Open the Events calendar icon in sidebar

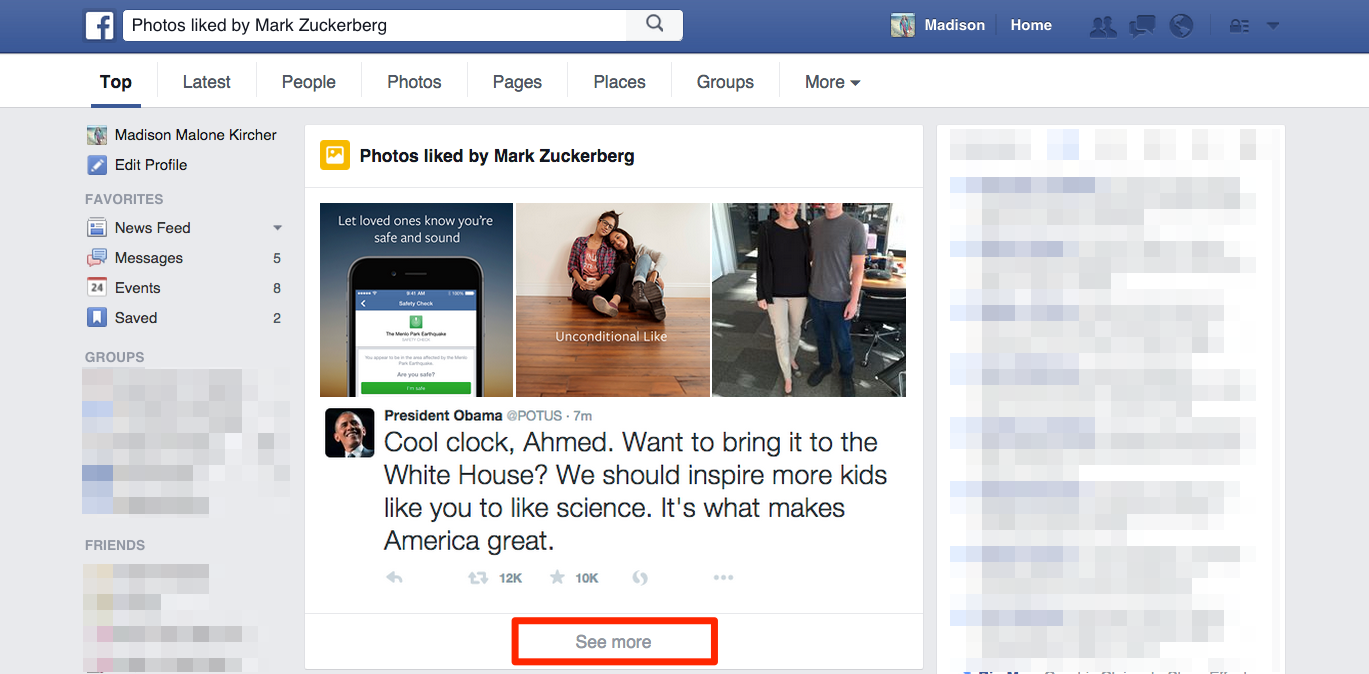click(97, 287)
